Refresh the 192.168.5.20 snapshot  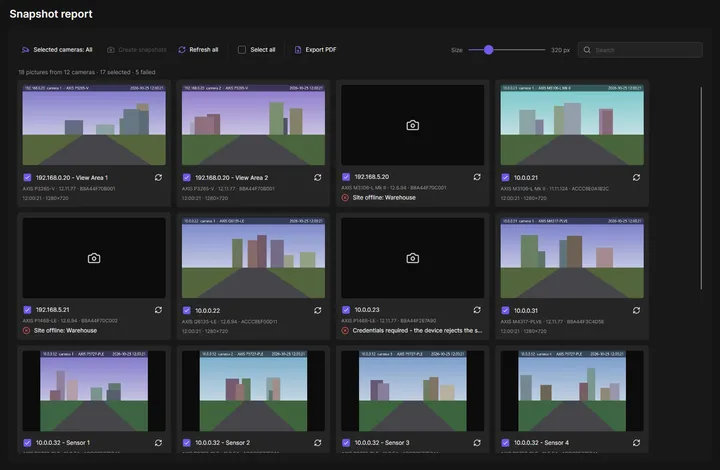(x=477, y=177)
